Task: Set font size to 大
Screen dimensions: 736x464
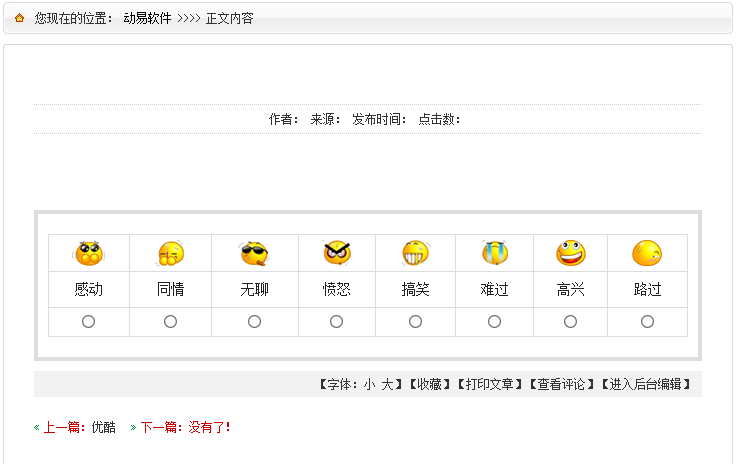Action: 387,385
